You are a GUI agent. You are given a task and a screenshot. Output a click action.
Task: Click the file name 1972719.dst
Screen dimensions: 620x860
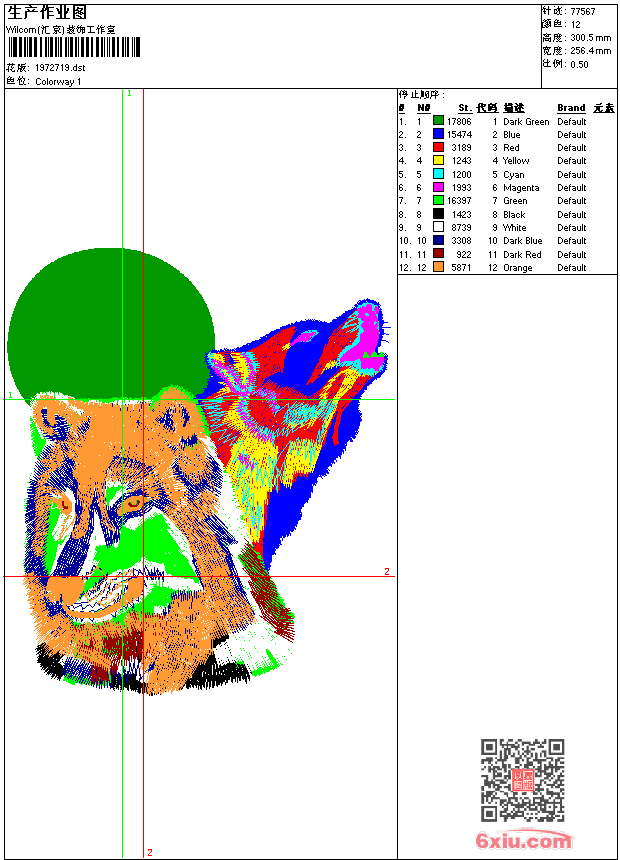coord(60,68)
